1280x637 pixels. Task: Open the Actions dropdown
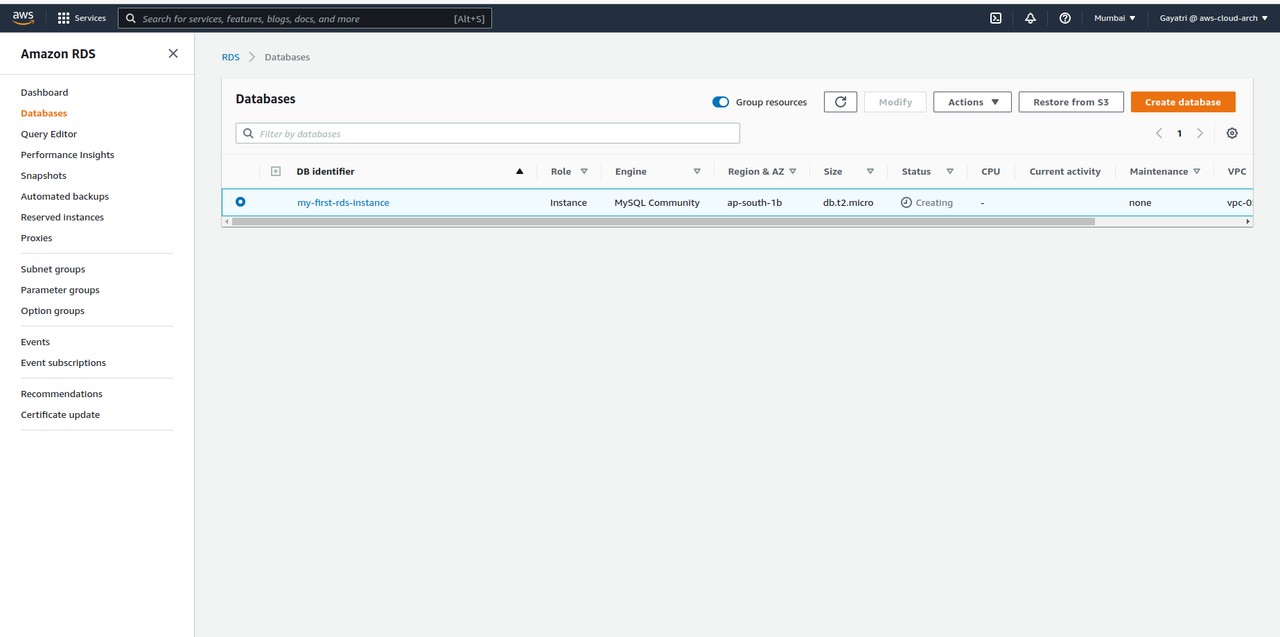pyautogui.click(x=972, y=102)
